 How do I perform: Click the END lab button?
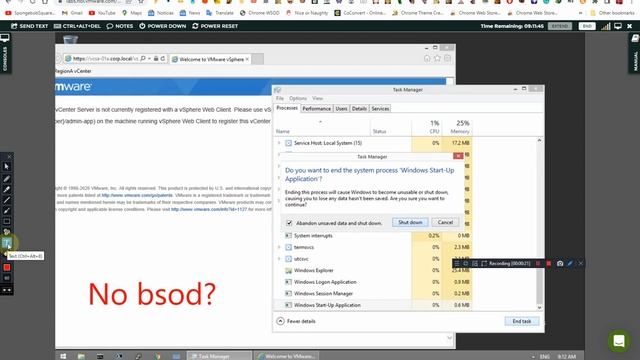click(x=587, y=26)
